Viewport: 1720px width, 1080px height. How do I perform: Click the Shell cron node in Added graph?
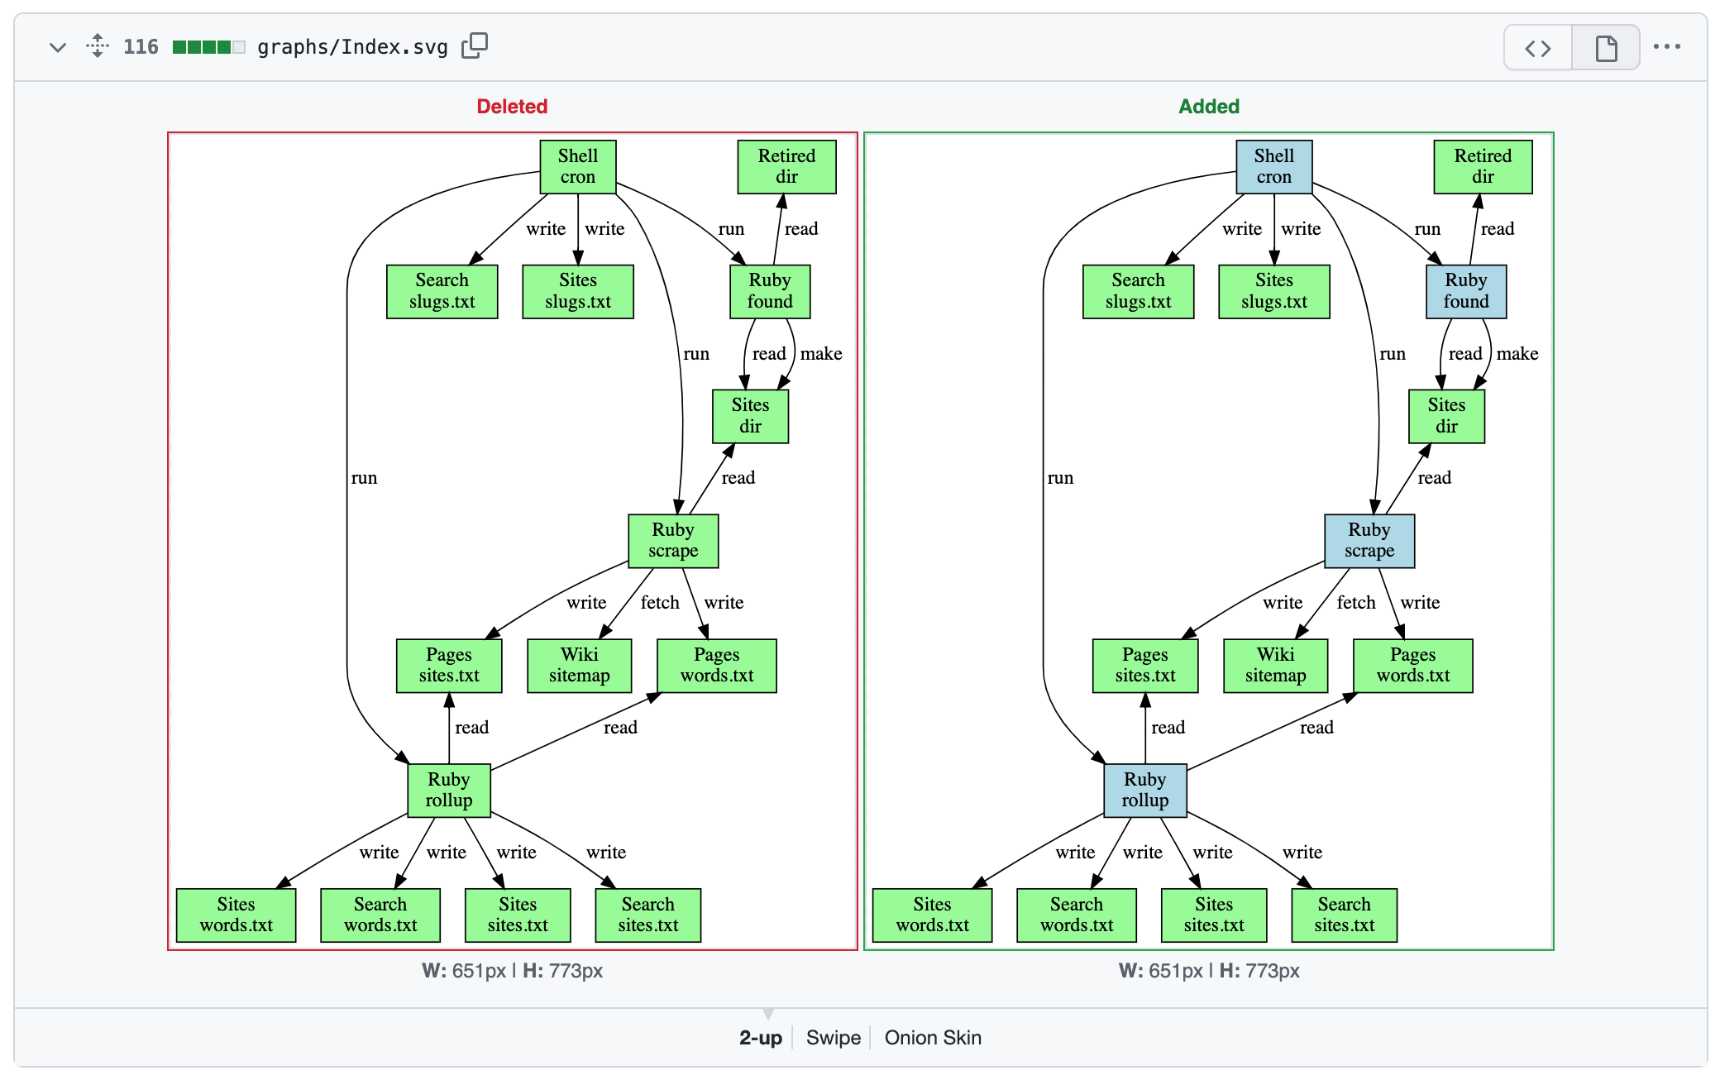pos(1274,166)
